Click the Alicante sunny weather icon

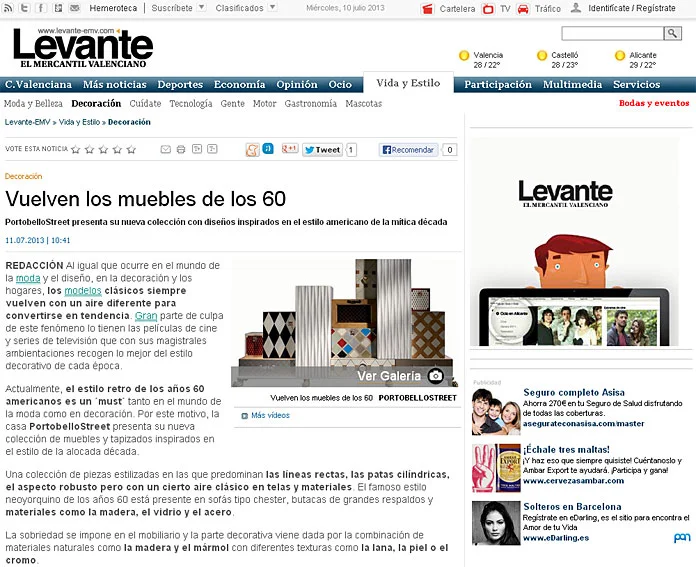[620, 56]
